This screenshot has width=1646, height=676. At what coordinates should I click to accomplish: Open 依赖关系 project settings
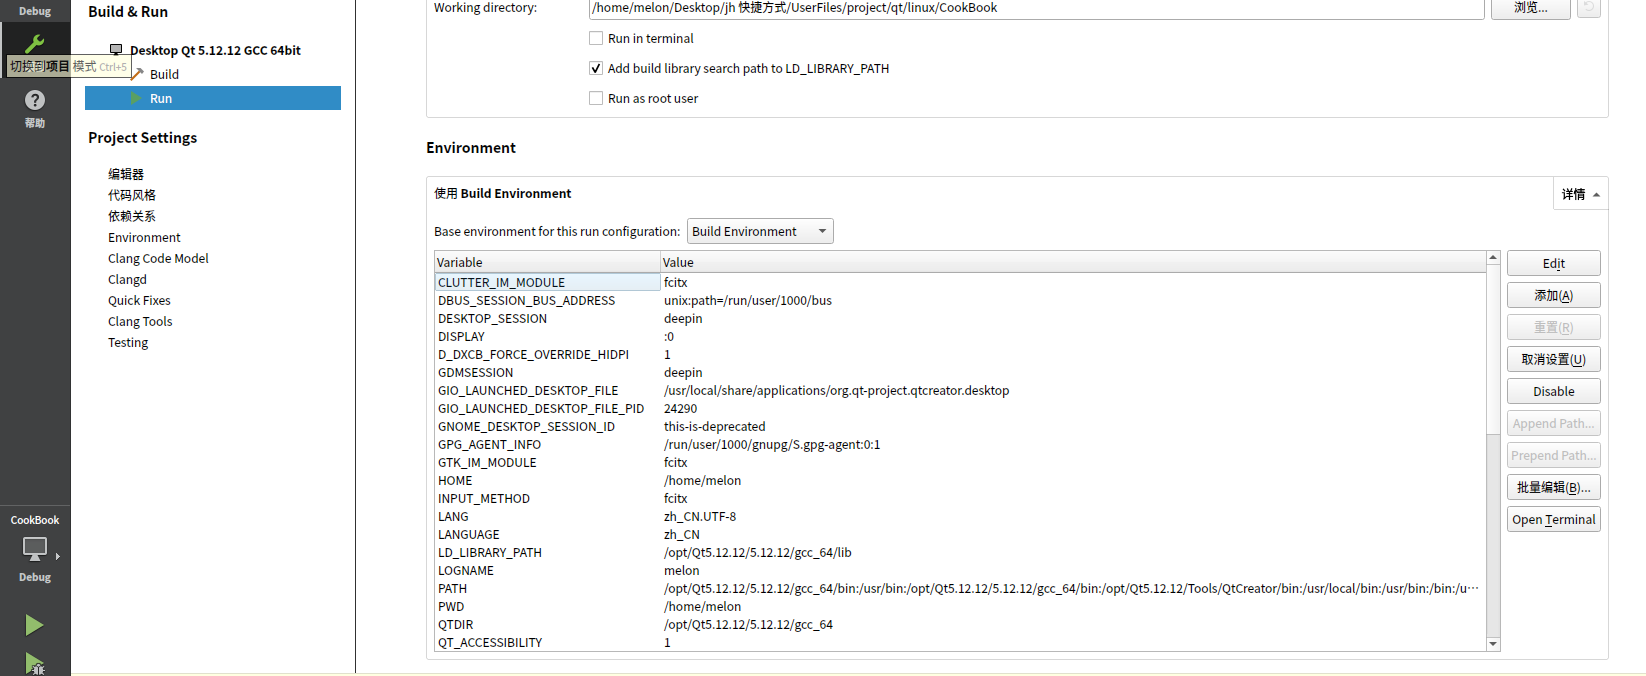coord(132,216)
